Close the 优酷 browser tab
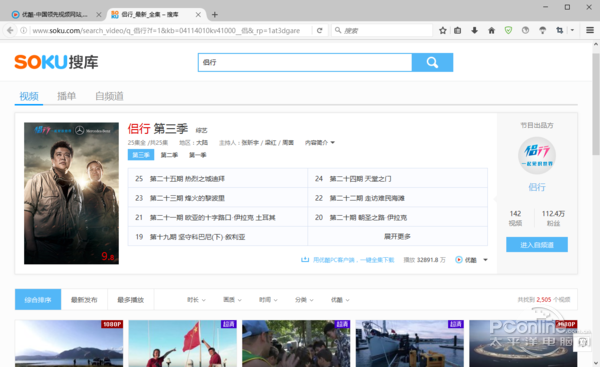600x367 pixels. click(x=99, y=15)
